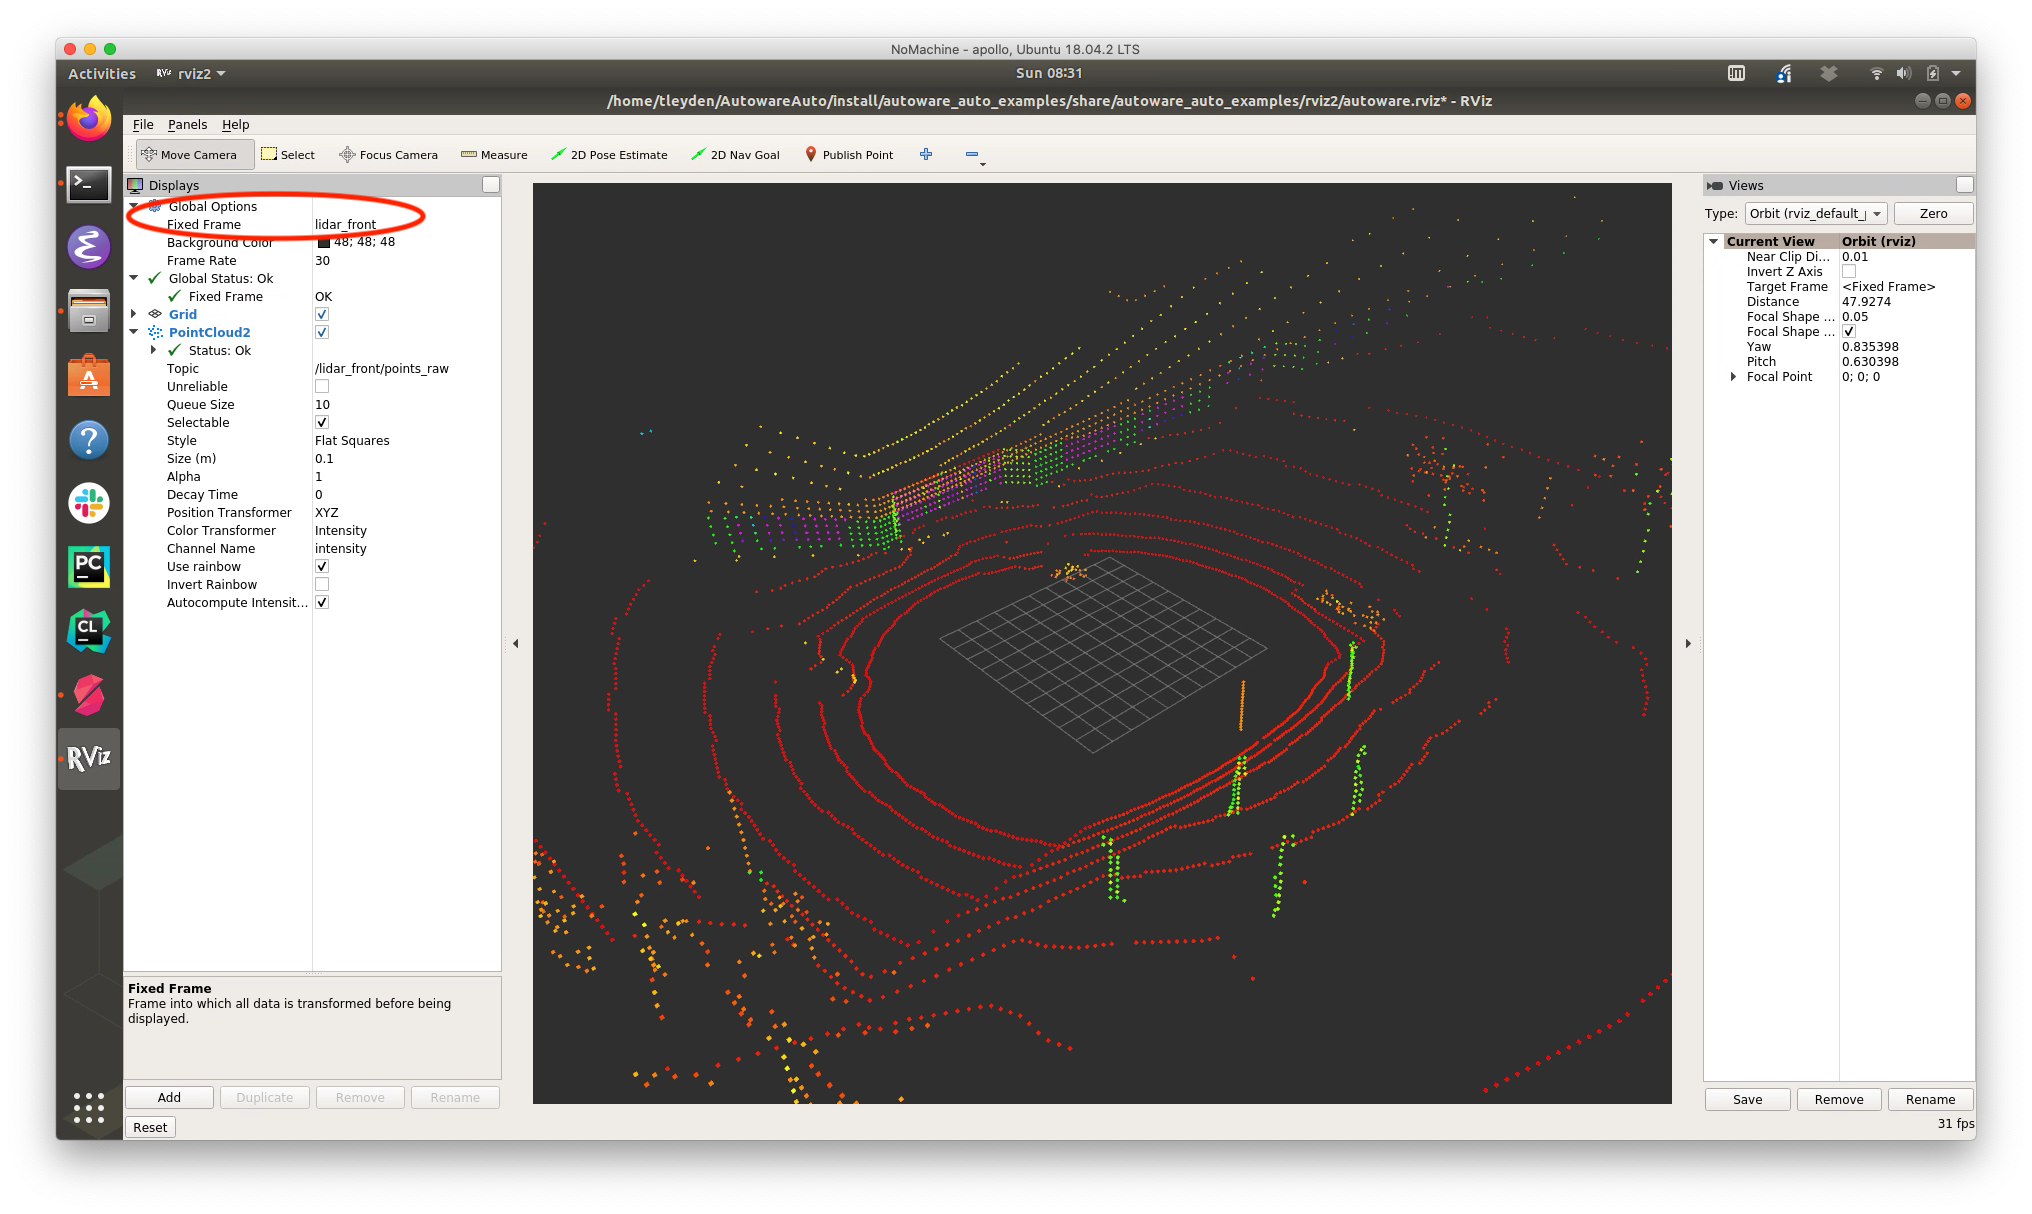2032x1214 pixels.
Task: Click the Fixed Frame value lidar_front
Action: pyautogui.click(x=346, y=224)
